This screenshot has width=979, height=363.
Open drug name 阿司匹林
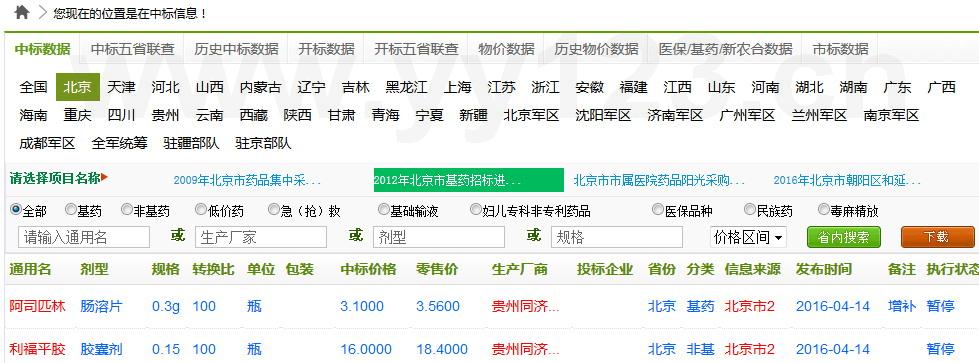tap(37, 307)
